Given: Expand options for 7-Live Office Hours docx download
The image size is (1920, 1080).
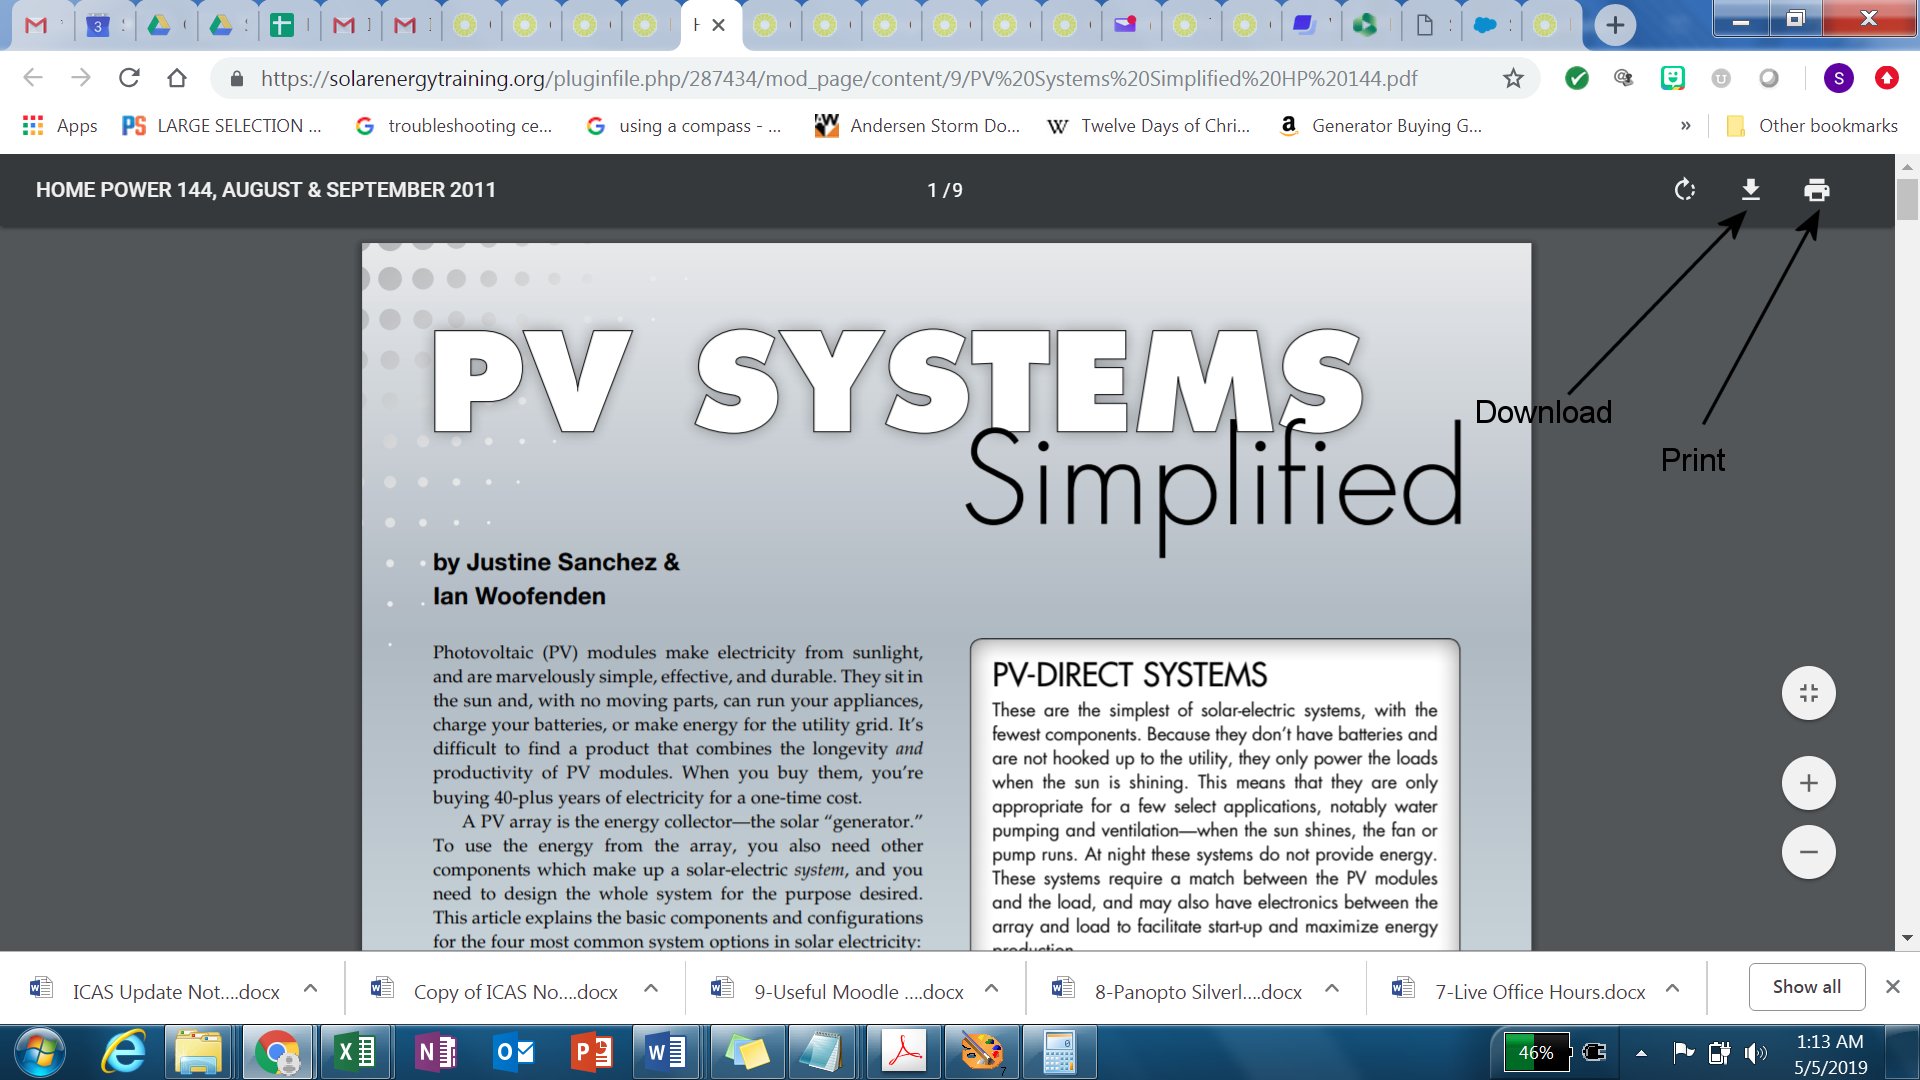Looking at the screenshot, I should pos(1672,989).
